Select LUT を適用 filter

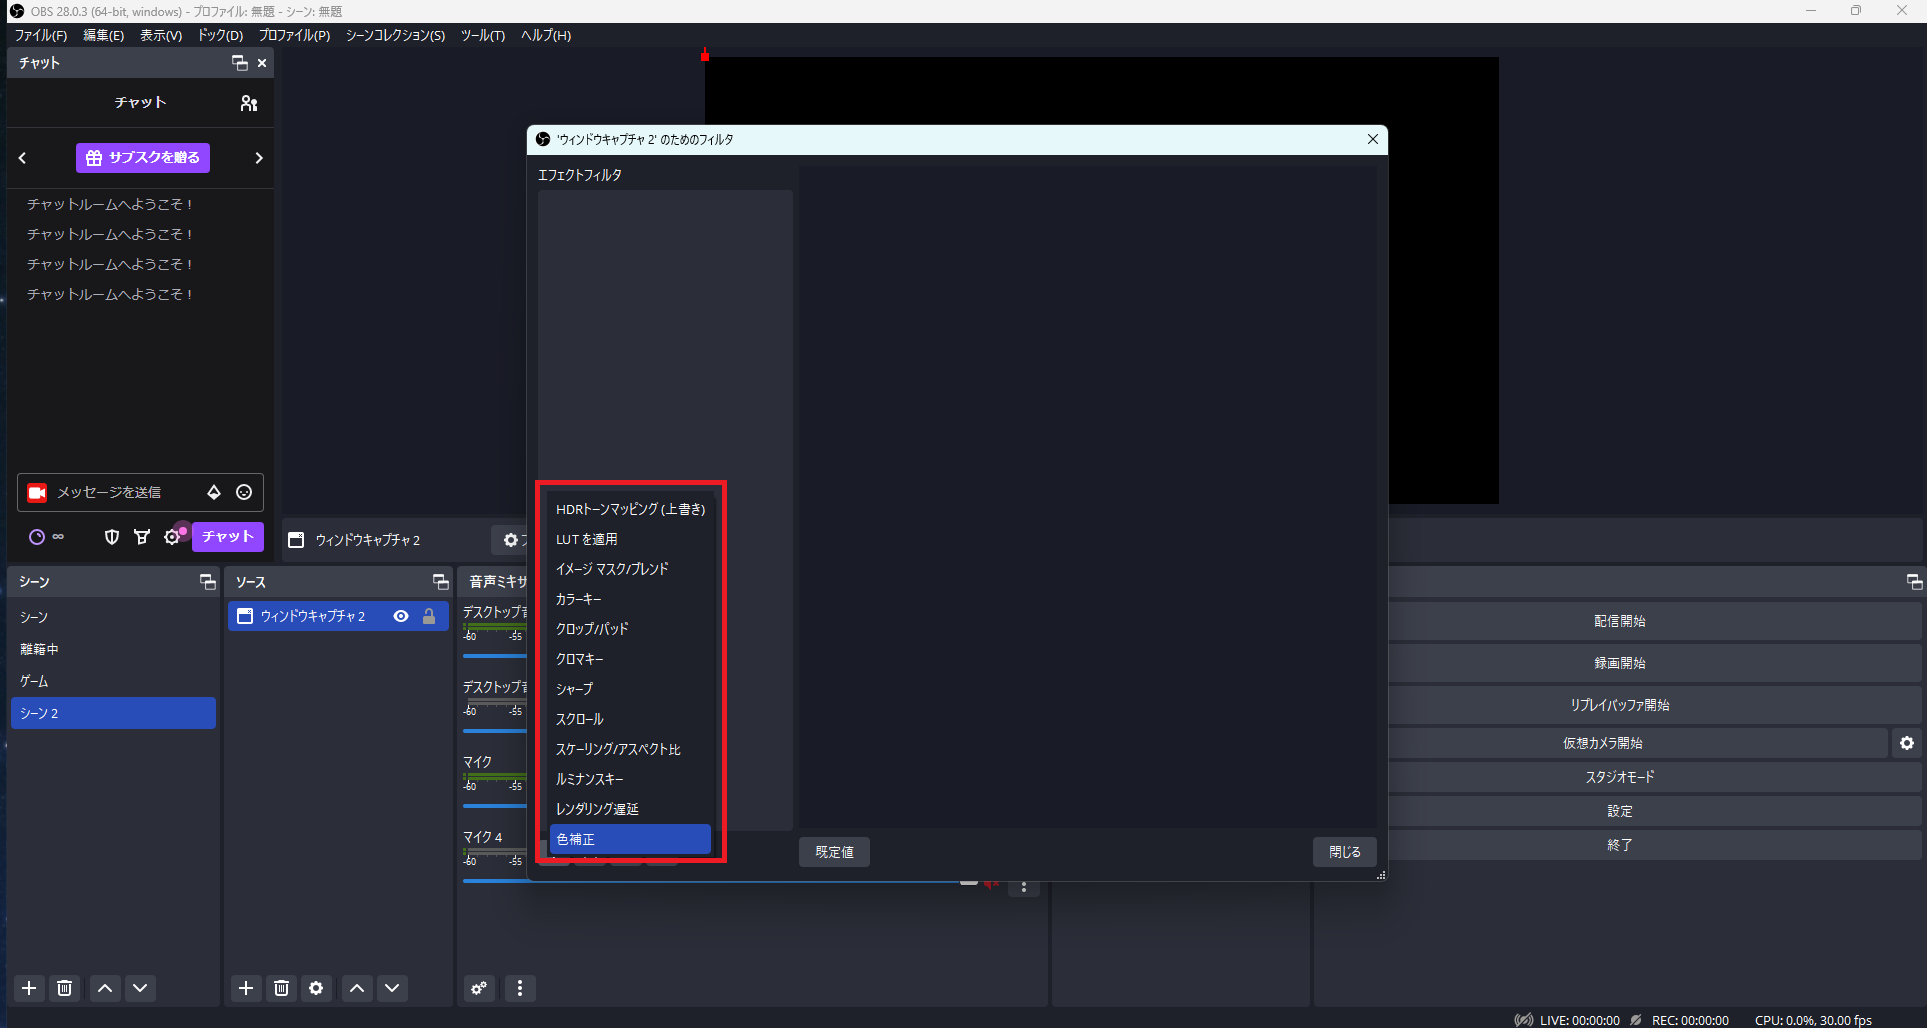(630, 539)
